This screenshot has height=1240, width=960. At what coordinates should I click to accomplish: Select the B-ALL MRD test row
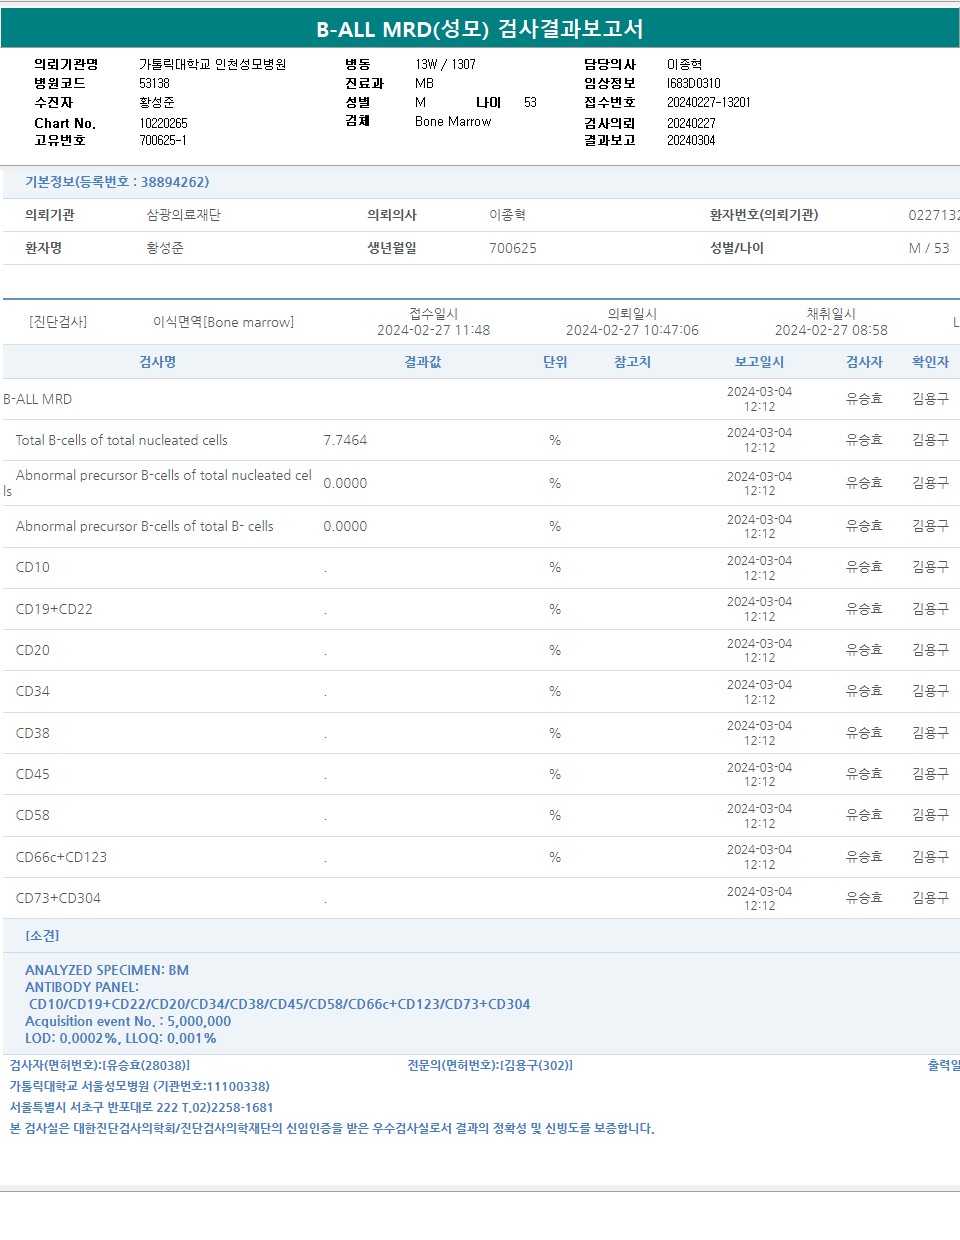38,399
